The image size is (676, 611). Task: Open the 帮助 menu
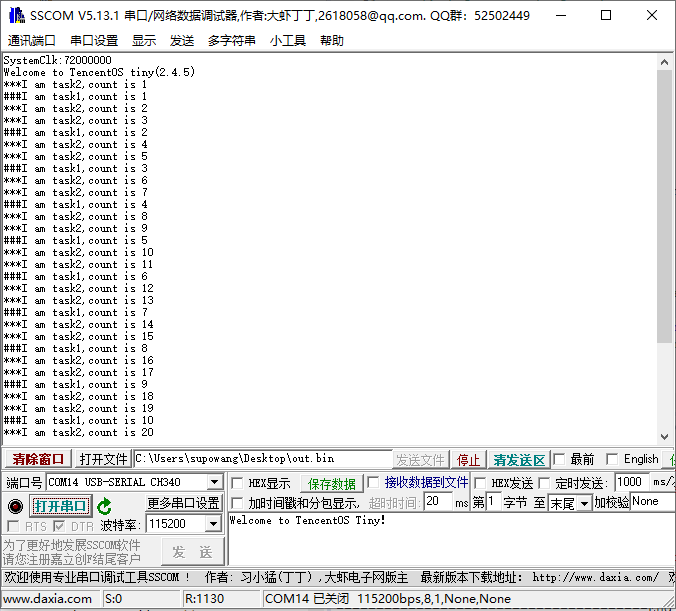point(332,41)
